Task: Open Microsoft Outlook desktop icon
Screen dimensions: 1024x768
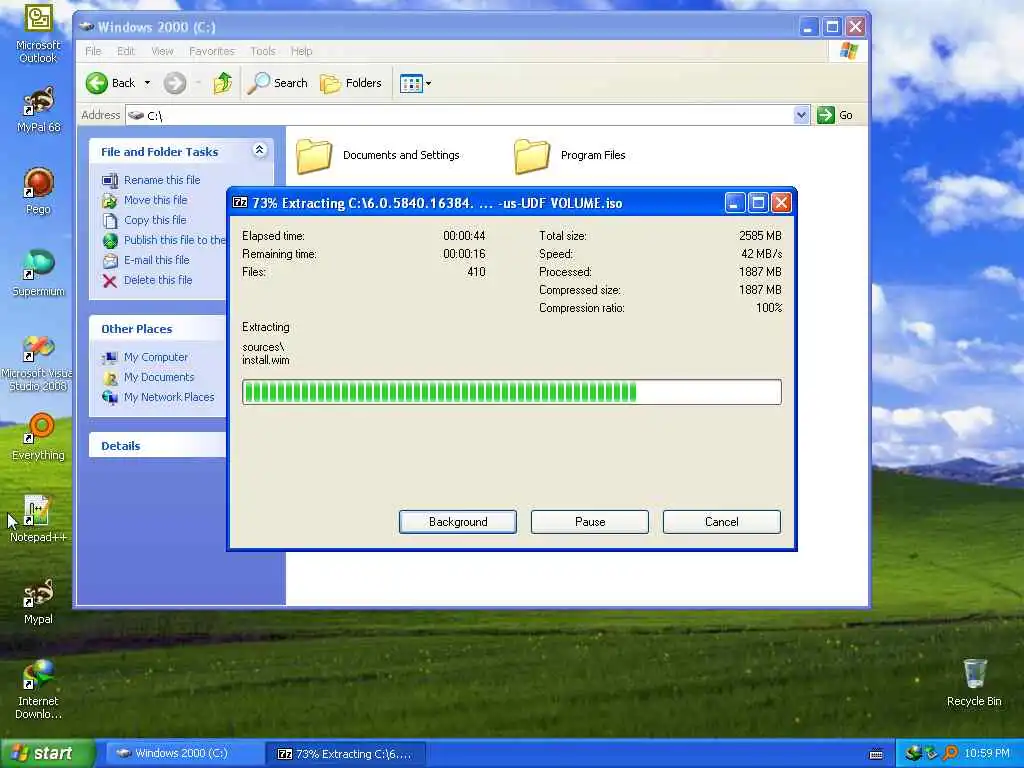Action: click(38, 34)
